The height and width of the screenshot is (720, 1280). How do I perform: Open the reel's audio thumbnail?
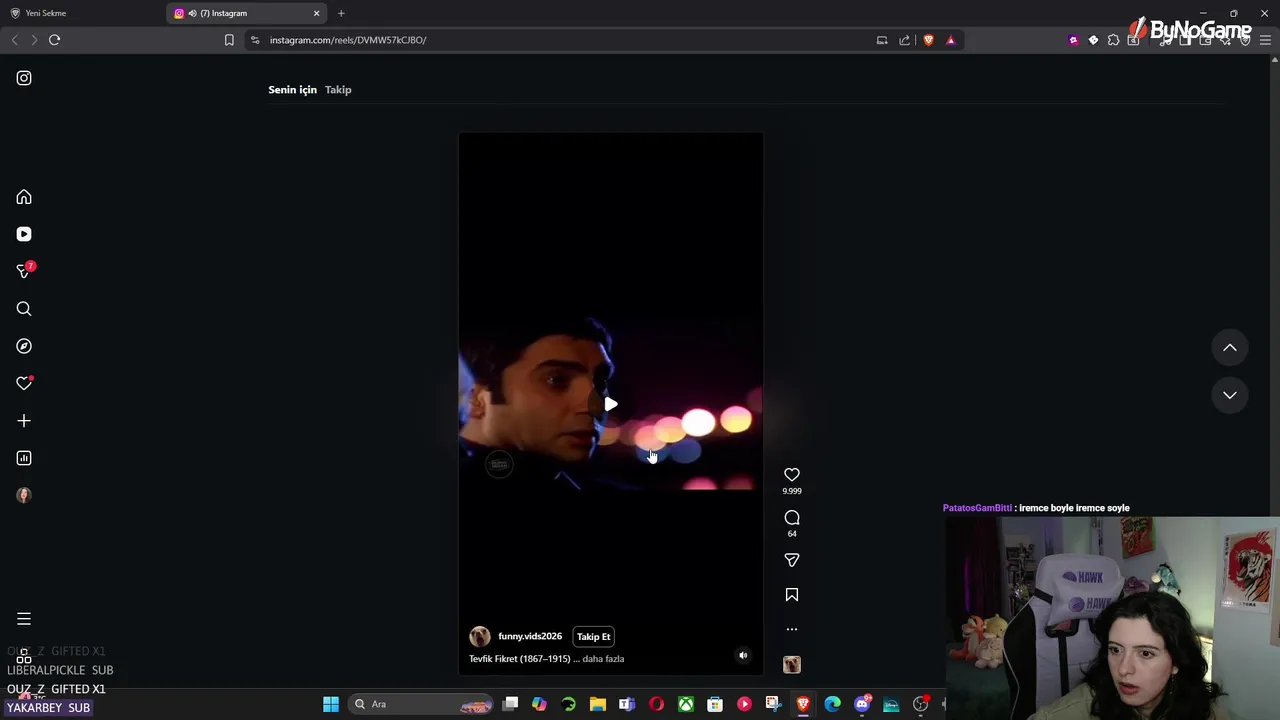(x=792, y=665)
